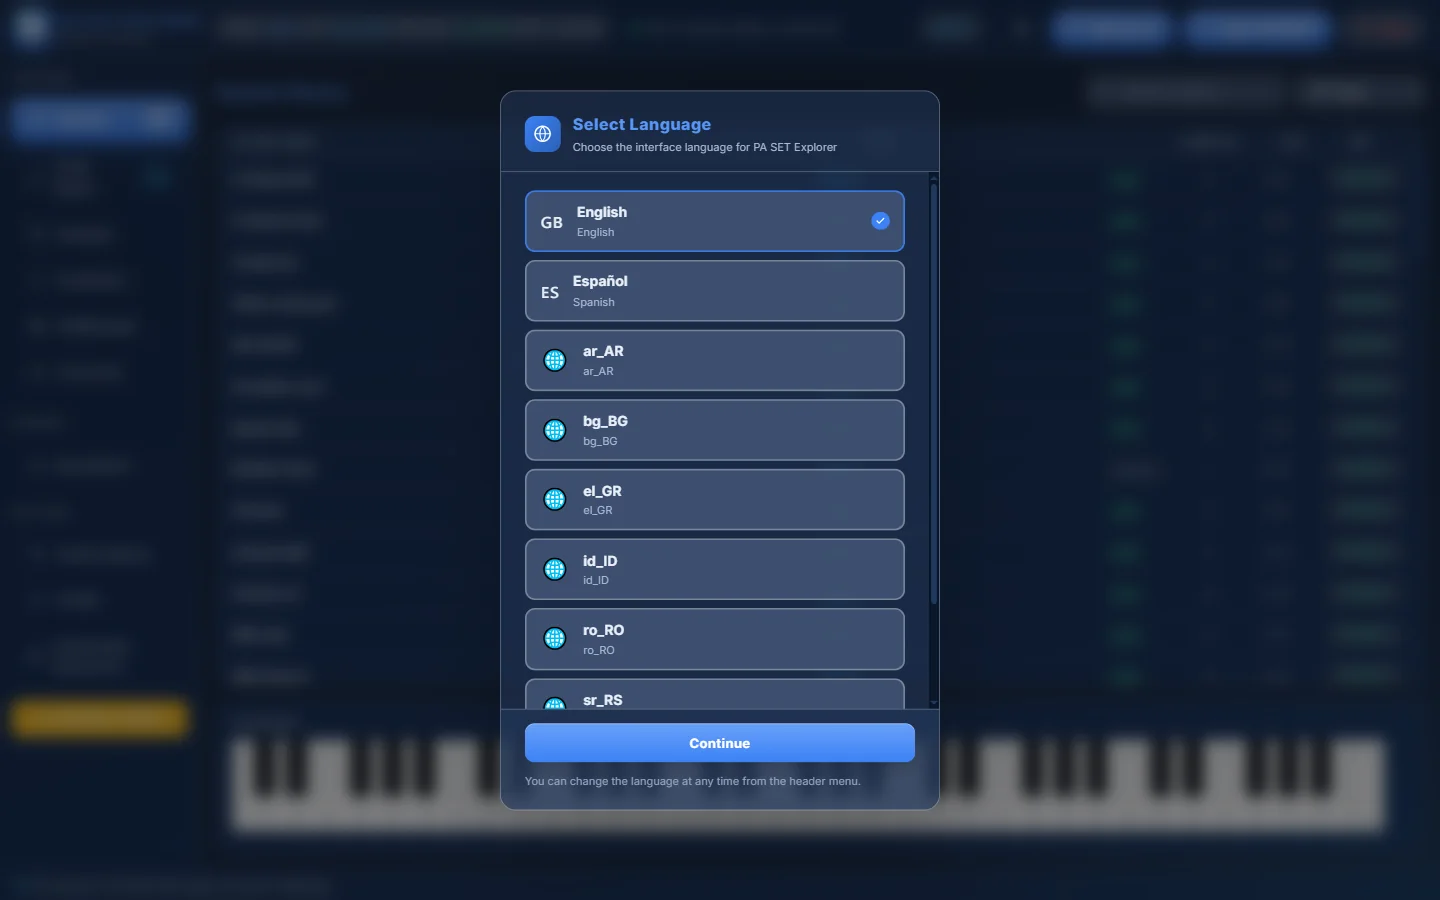The height and width of the screenshot is (900, 1440).
Task: Select the Español language option
Action: point(715,291)
